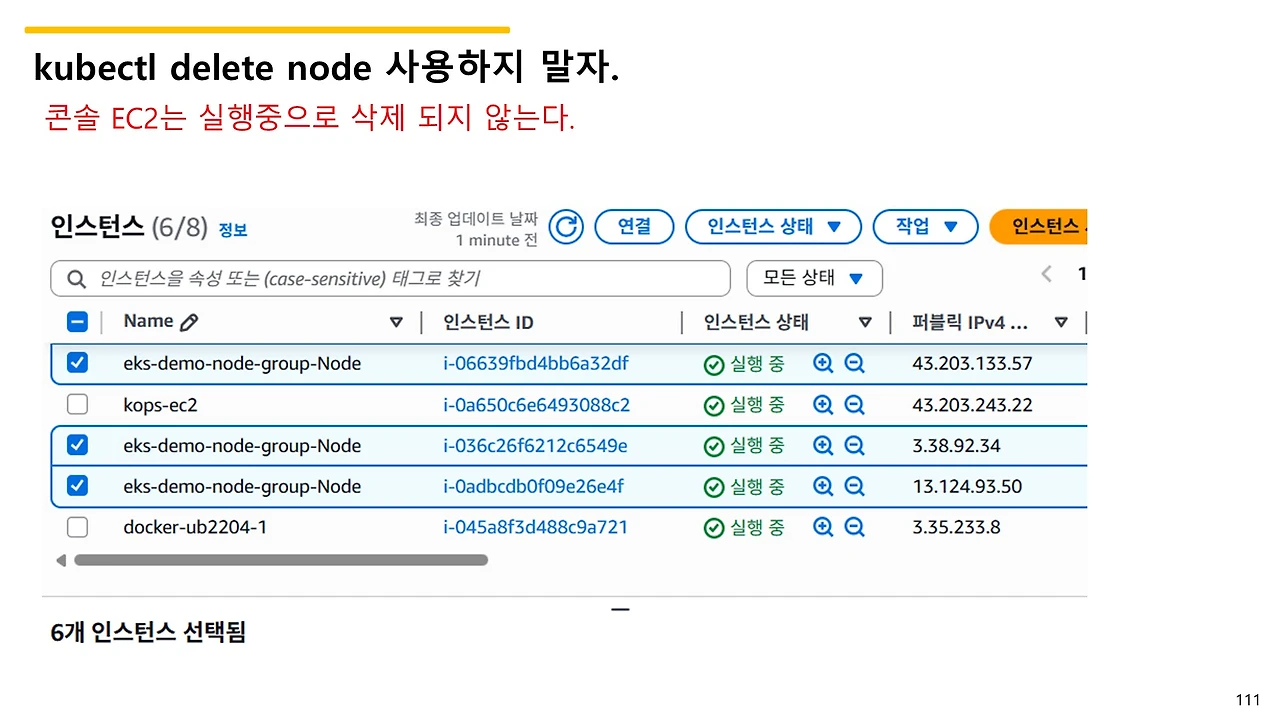Click the 연결 button

point(634,226)
